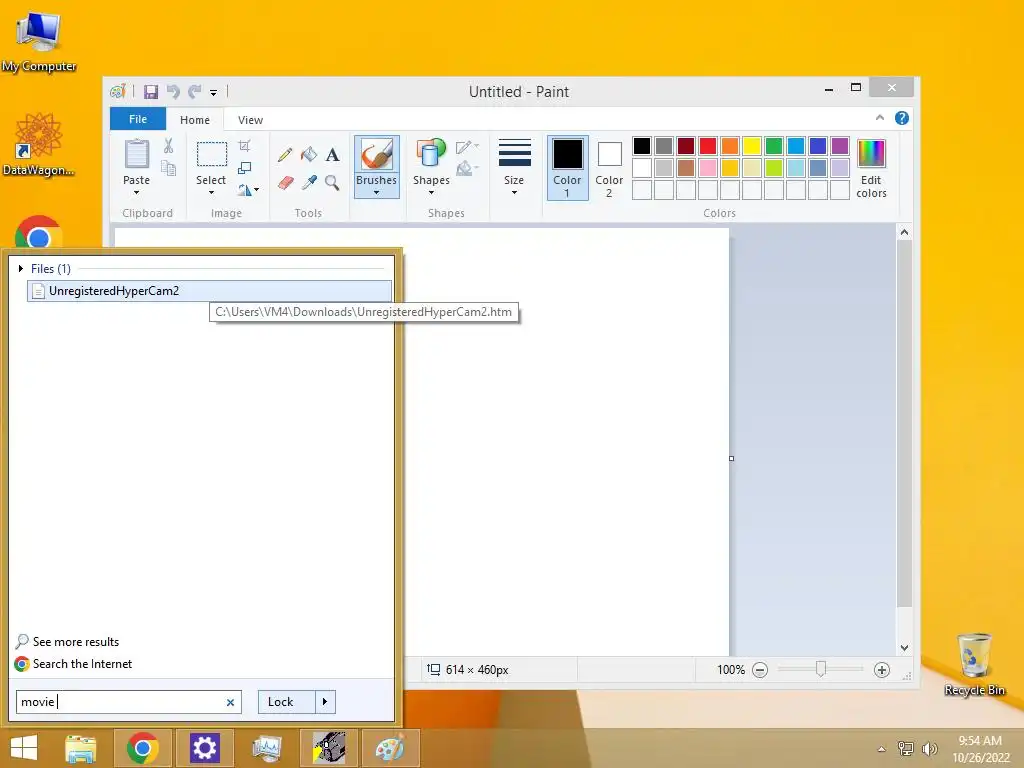The image size is (1024, 768).
Task: Expand the Paste dropdown arrow
Action: 136,193
